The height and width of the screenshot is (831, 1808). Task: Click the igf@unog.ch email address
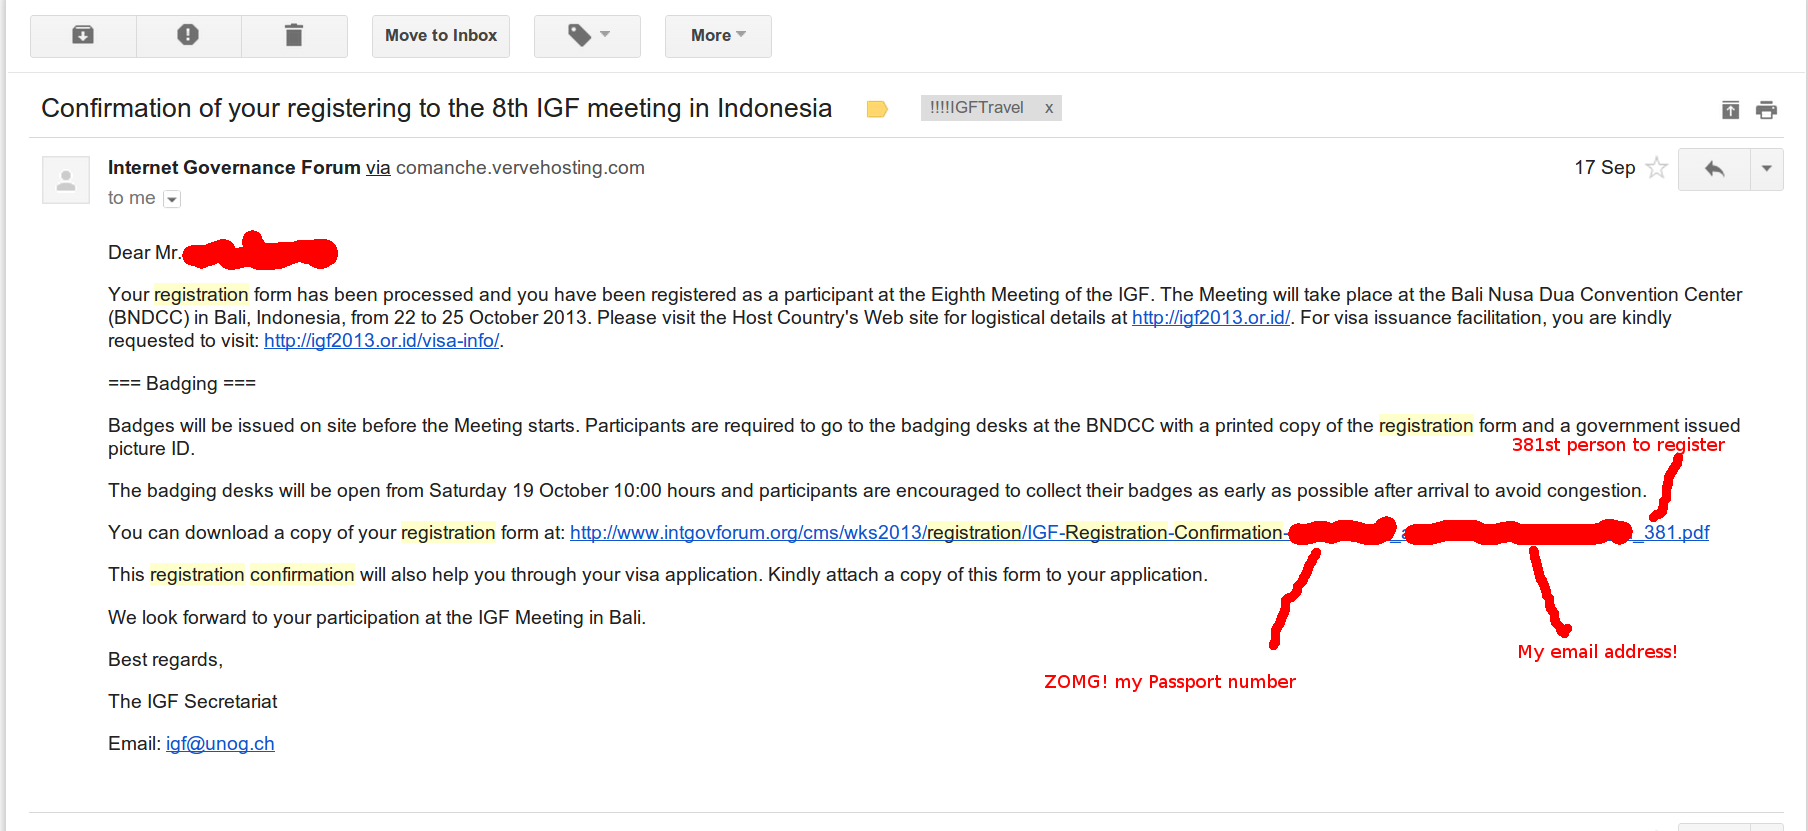(x=220, y=744)
